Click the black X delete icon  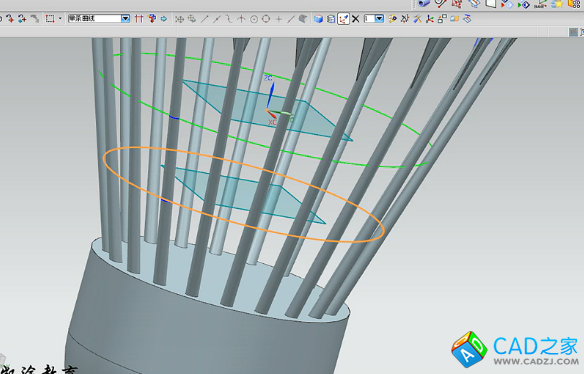(356, 19)
